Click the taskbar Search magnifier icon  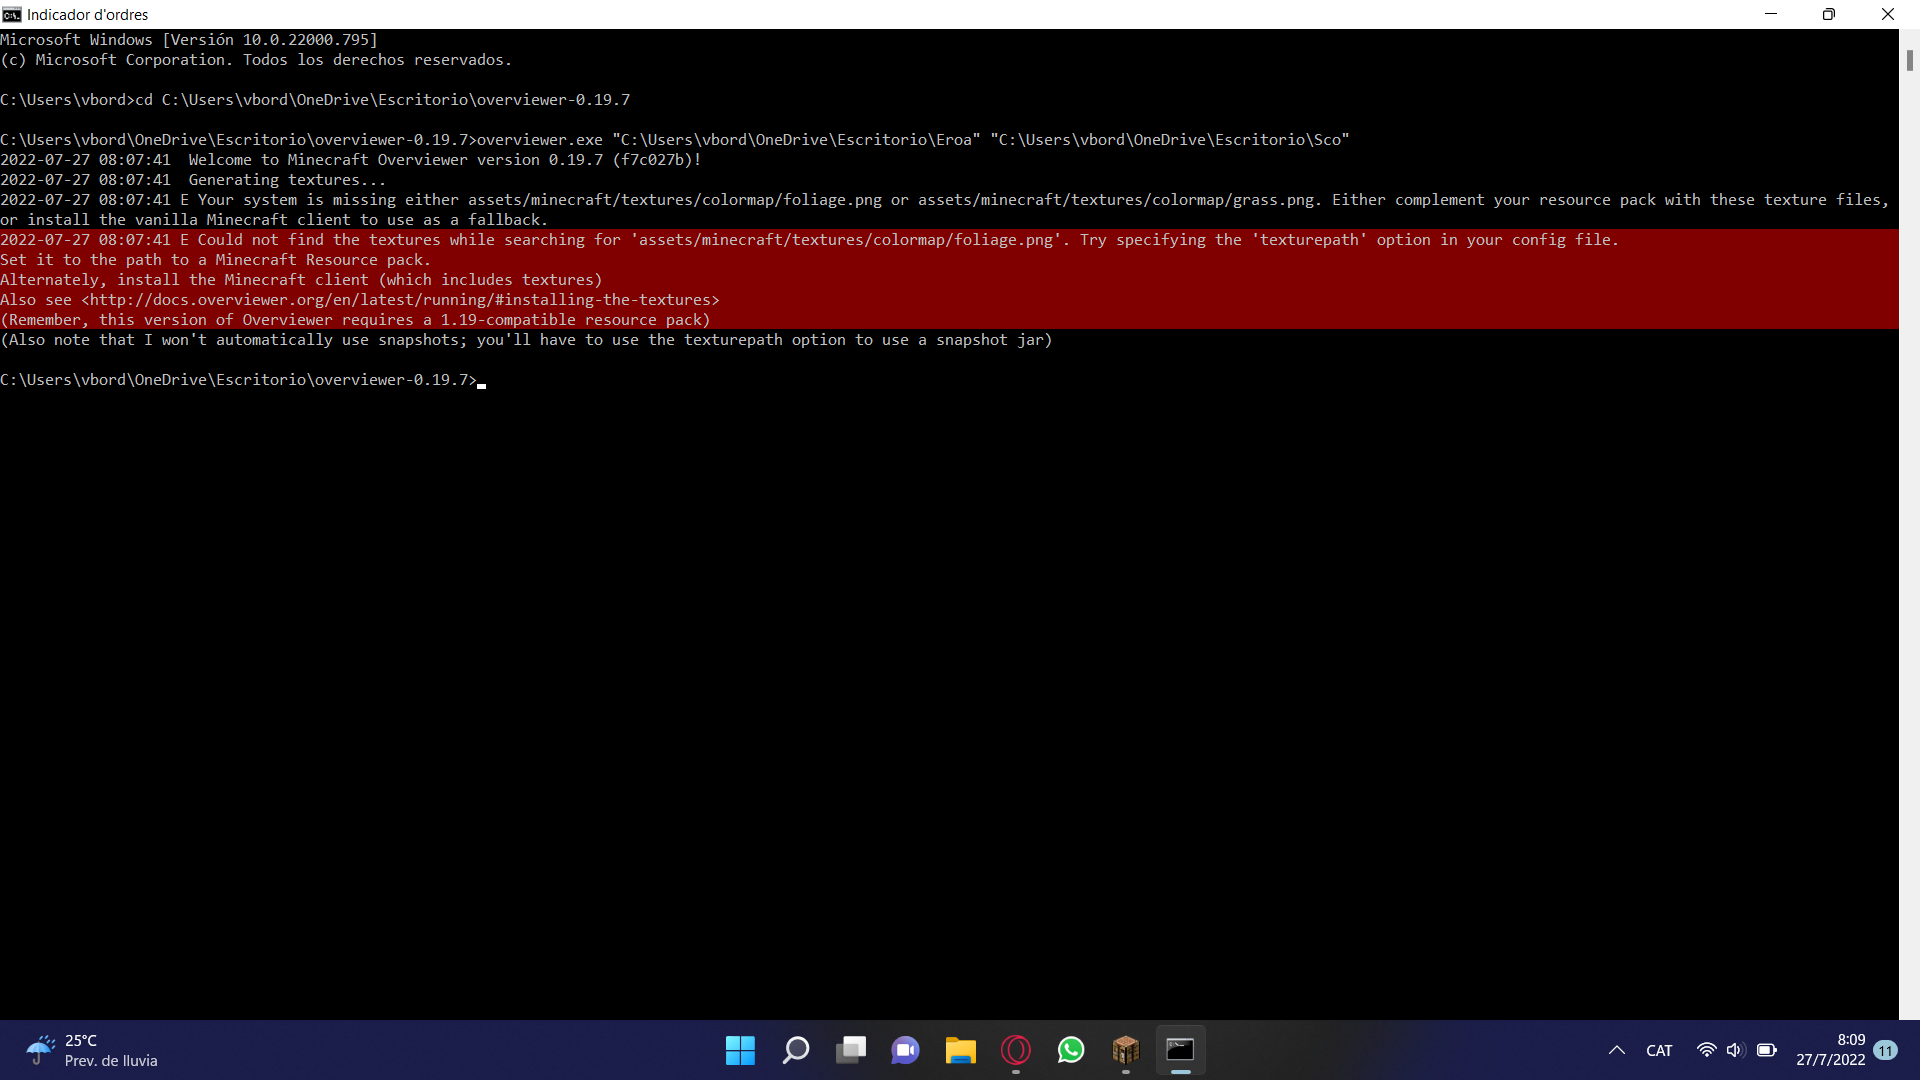tap(796, 1050)
